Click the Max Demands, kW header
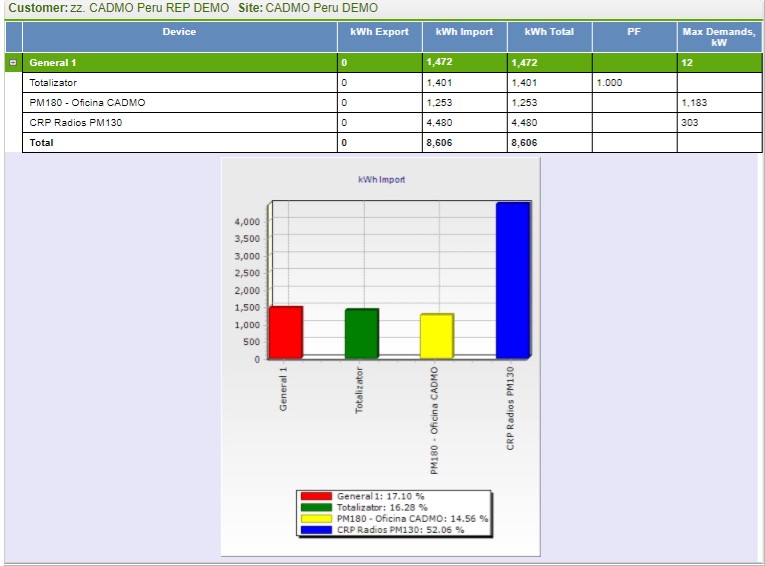The height and width of the screenshot is (566, 765). point(719,37)
